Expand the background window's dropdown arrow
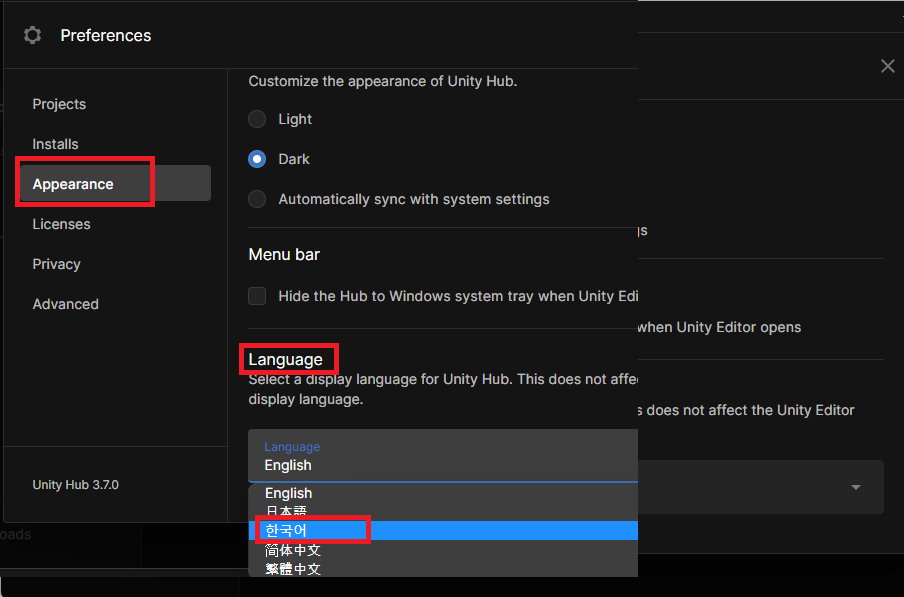The height and width of the screenshot is (597, 904). [x=856, y=488]
